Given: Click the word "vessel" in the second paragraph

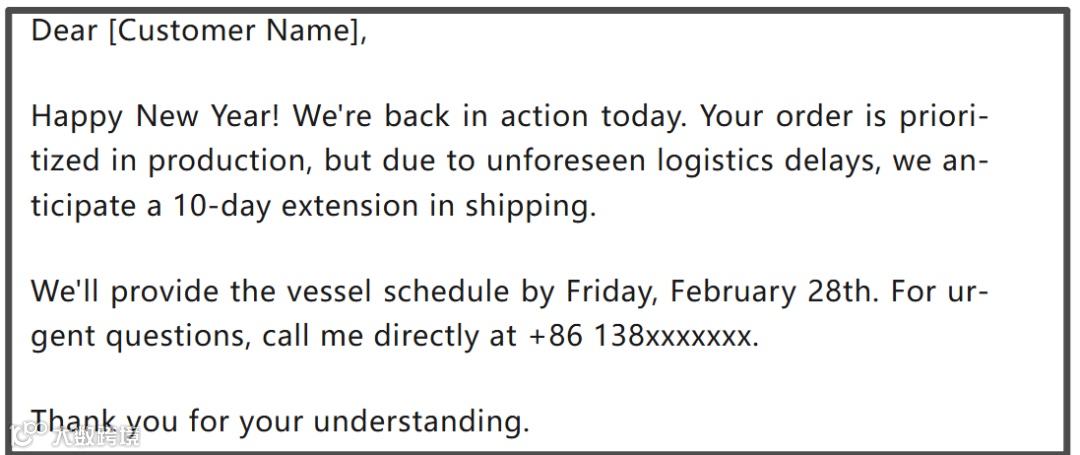Looking at the screenshot, I should tap(327, 292).
